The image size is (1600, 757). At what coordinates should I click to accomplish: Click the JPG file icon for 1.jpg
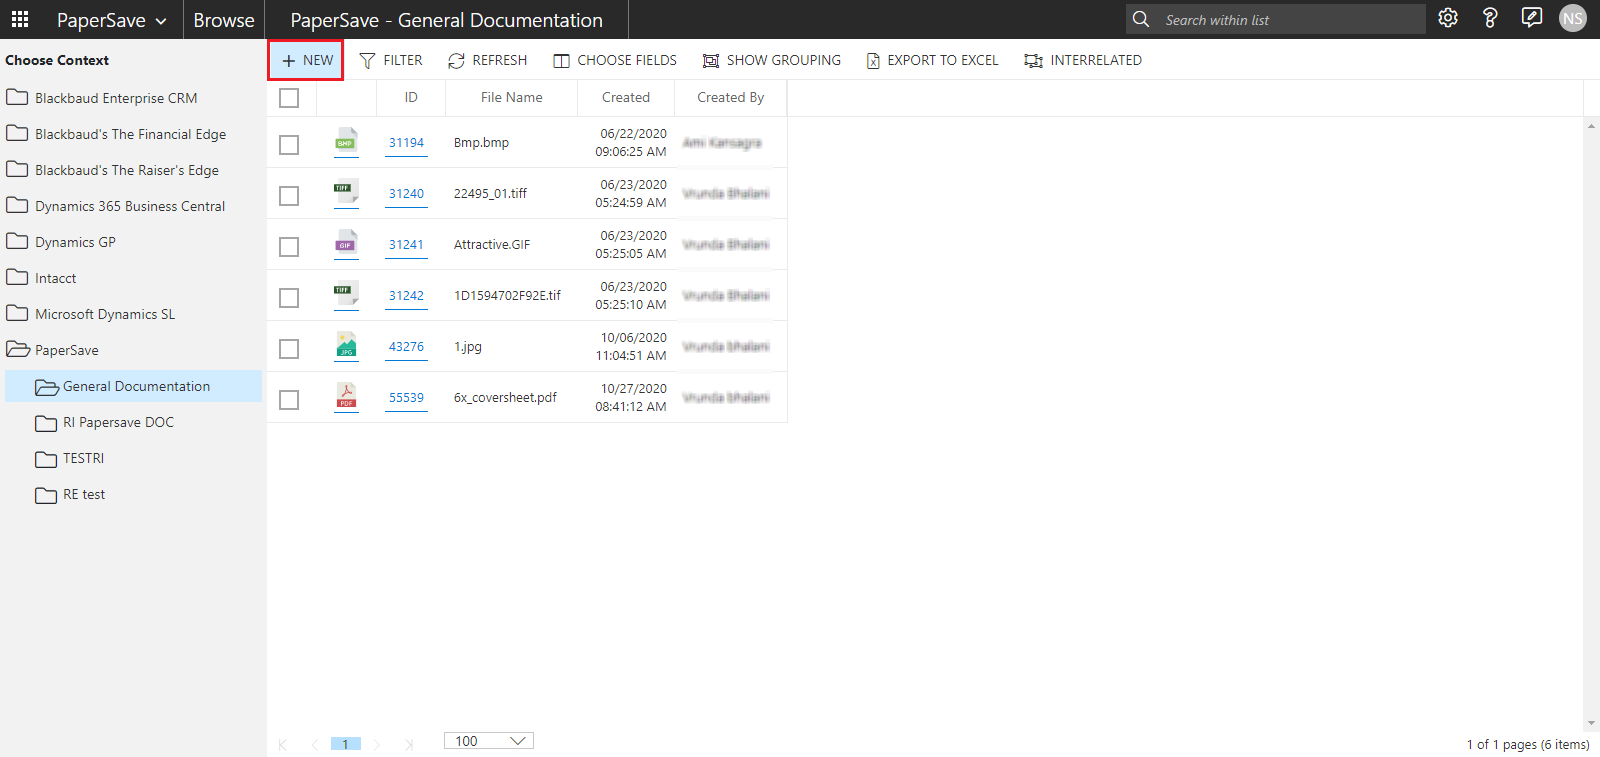click(x=346, y=346)
